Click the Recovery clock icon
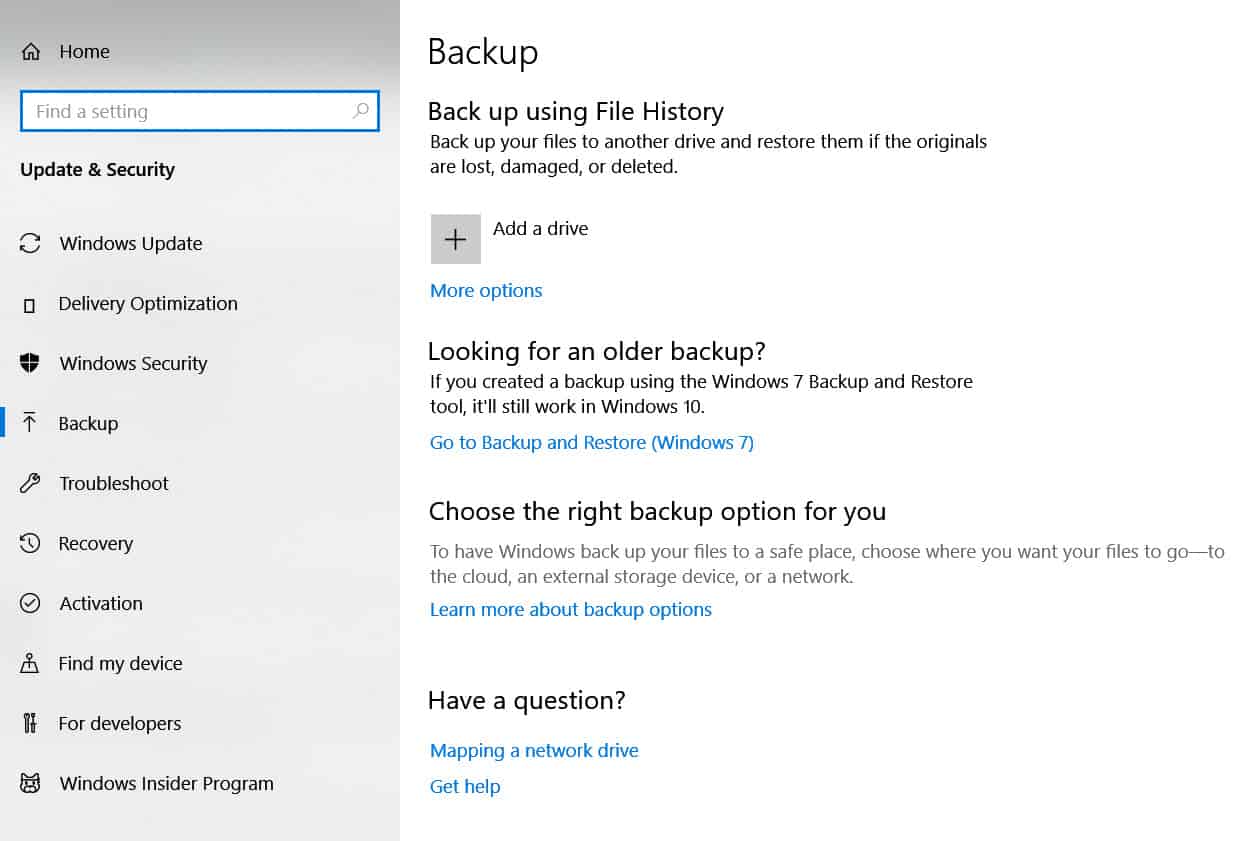 coord(30,544)
